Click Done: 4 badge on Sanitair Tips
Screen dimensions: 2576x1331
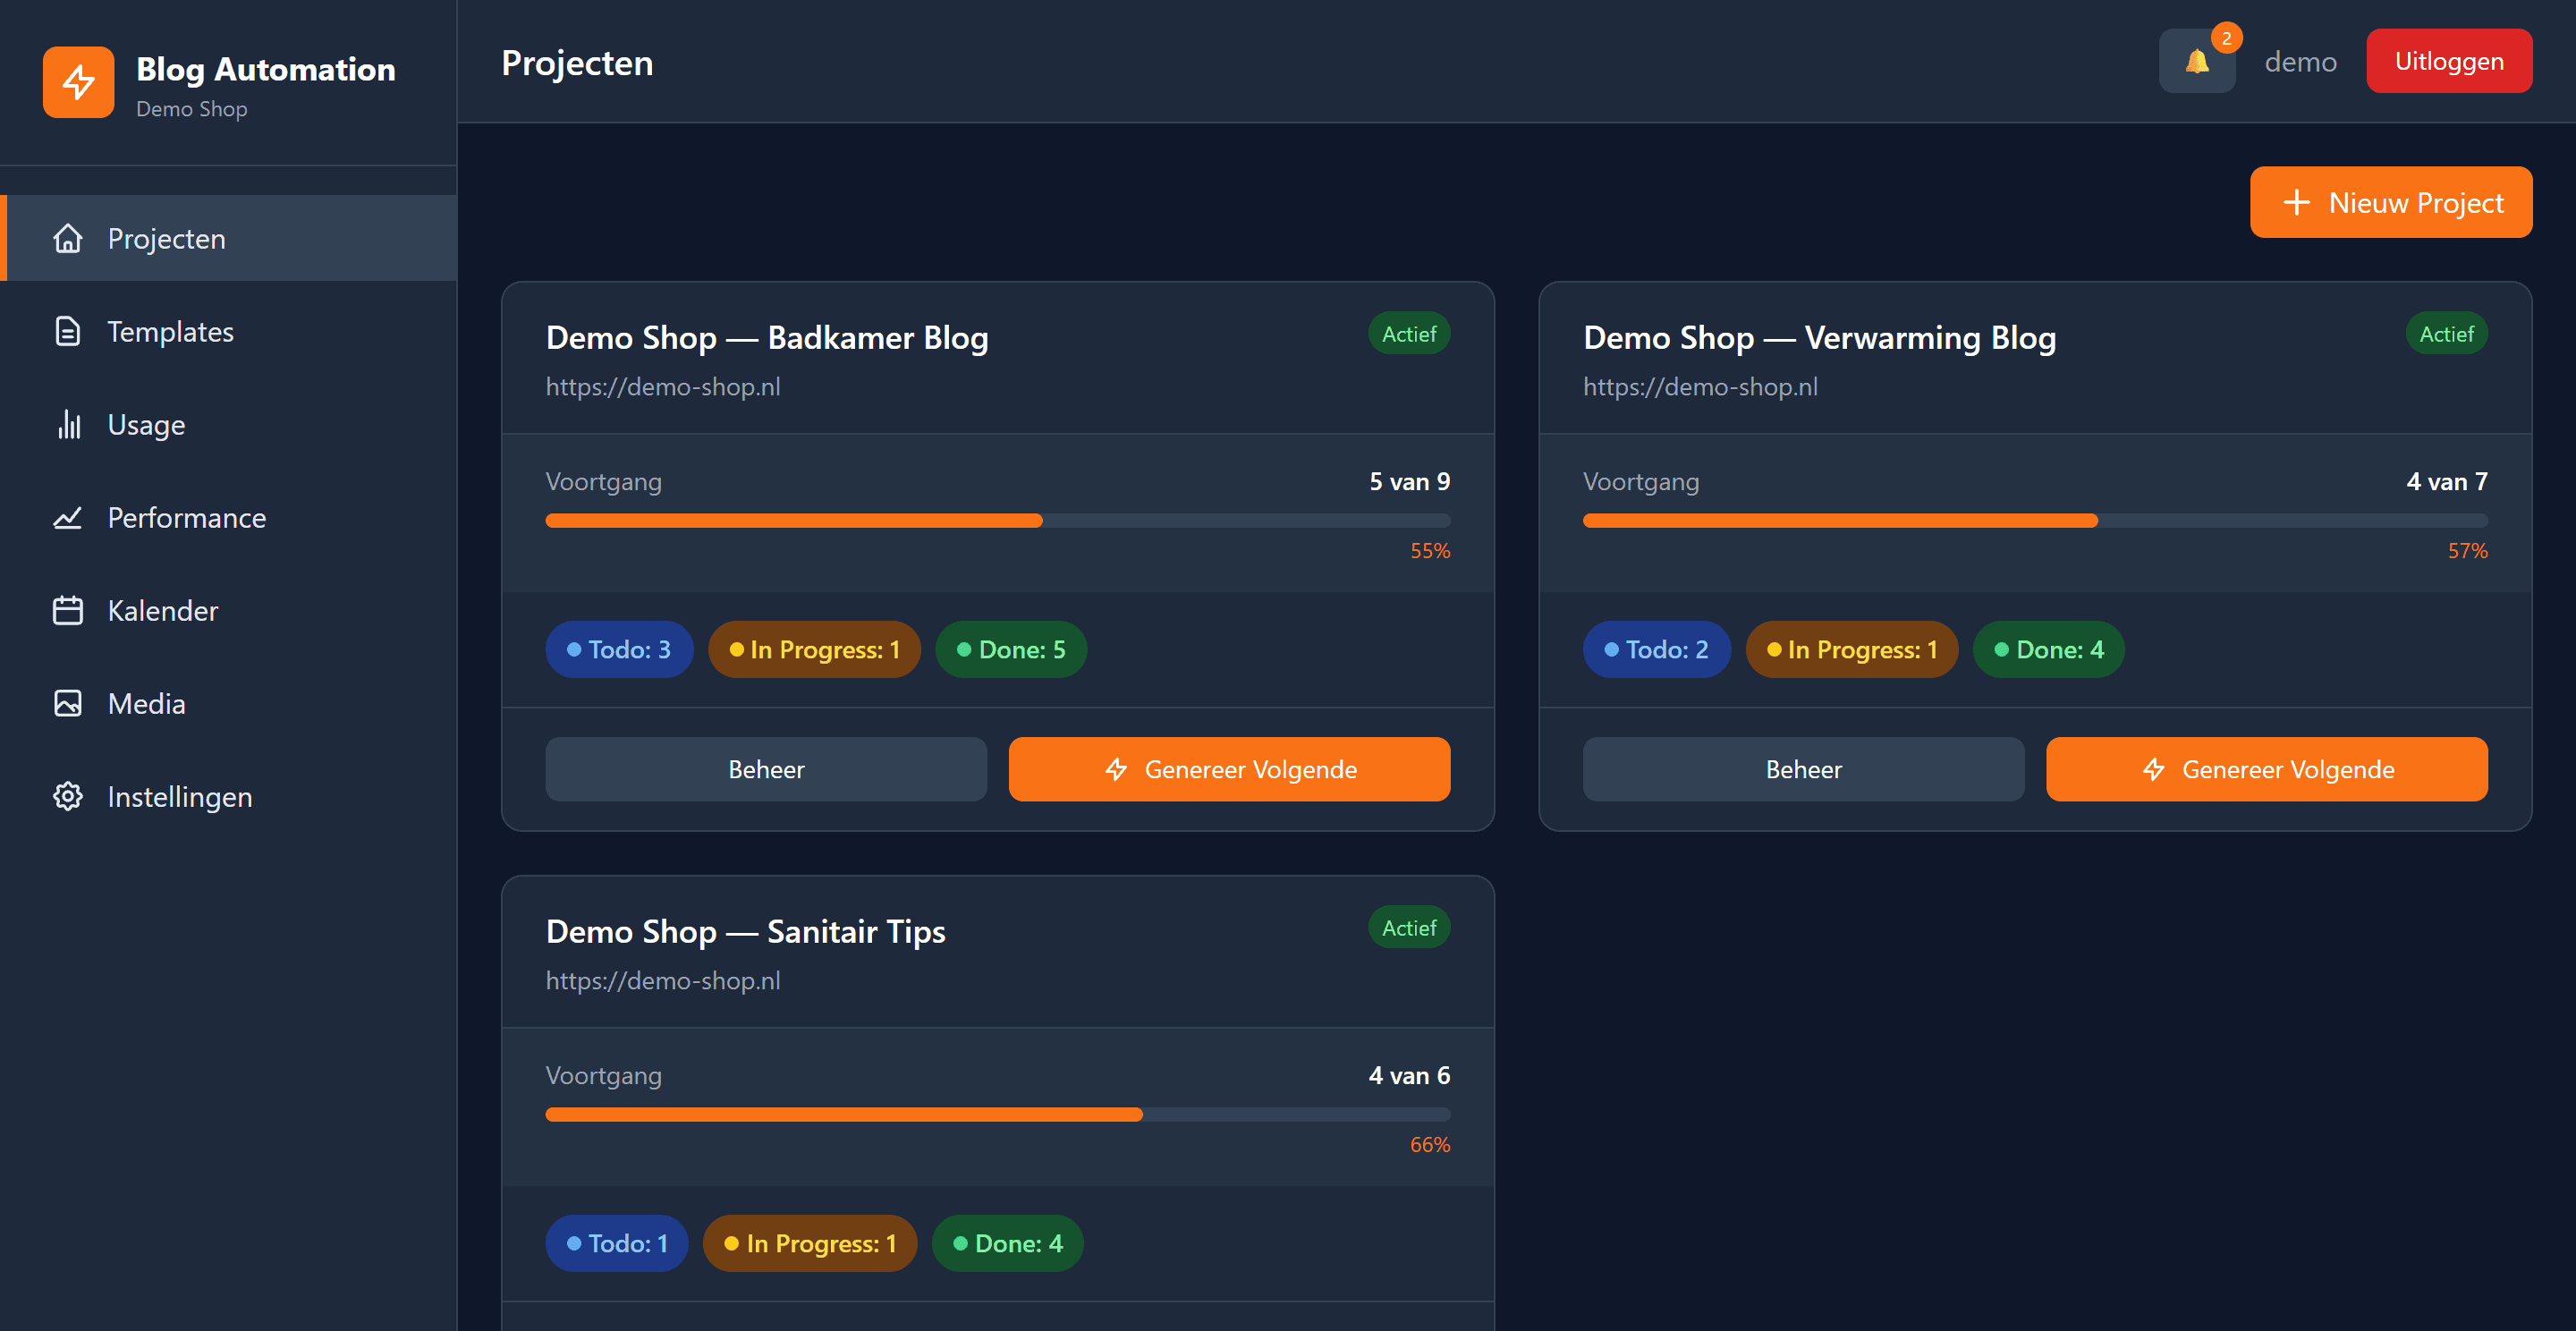click(x=1007, y=1243)
